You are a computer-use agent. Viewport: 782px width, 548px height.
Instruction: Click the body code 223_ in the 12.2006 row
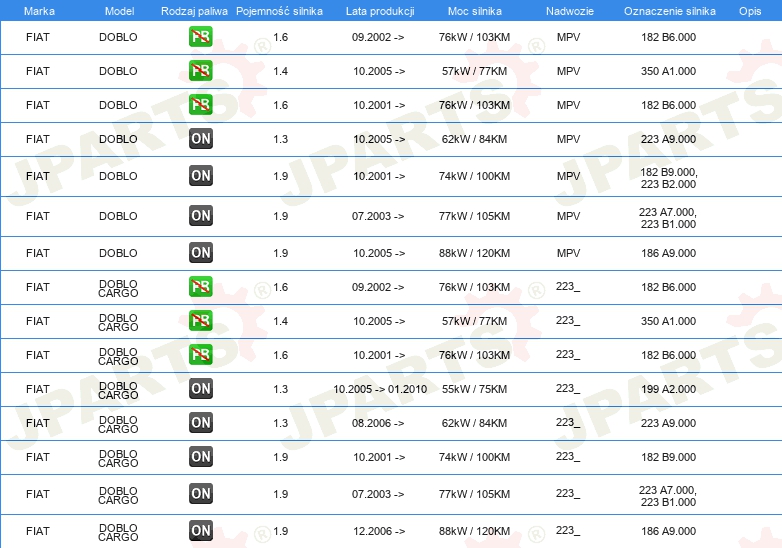point(568,531)
